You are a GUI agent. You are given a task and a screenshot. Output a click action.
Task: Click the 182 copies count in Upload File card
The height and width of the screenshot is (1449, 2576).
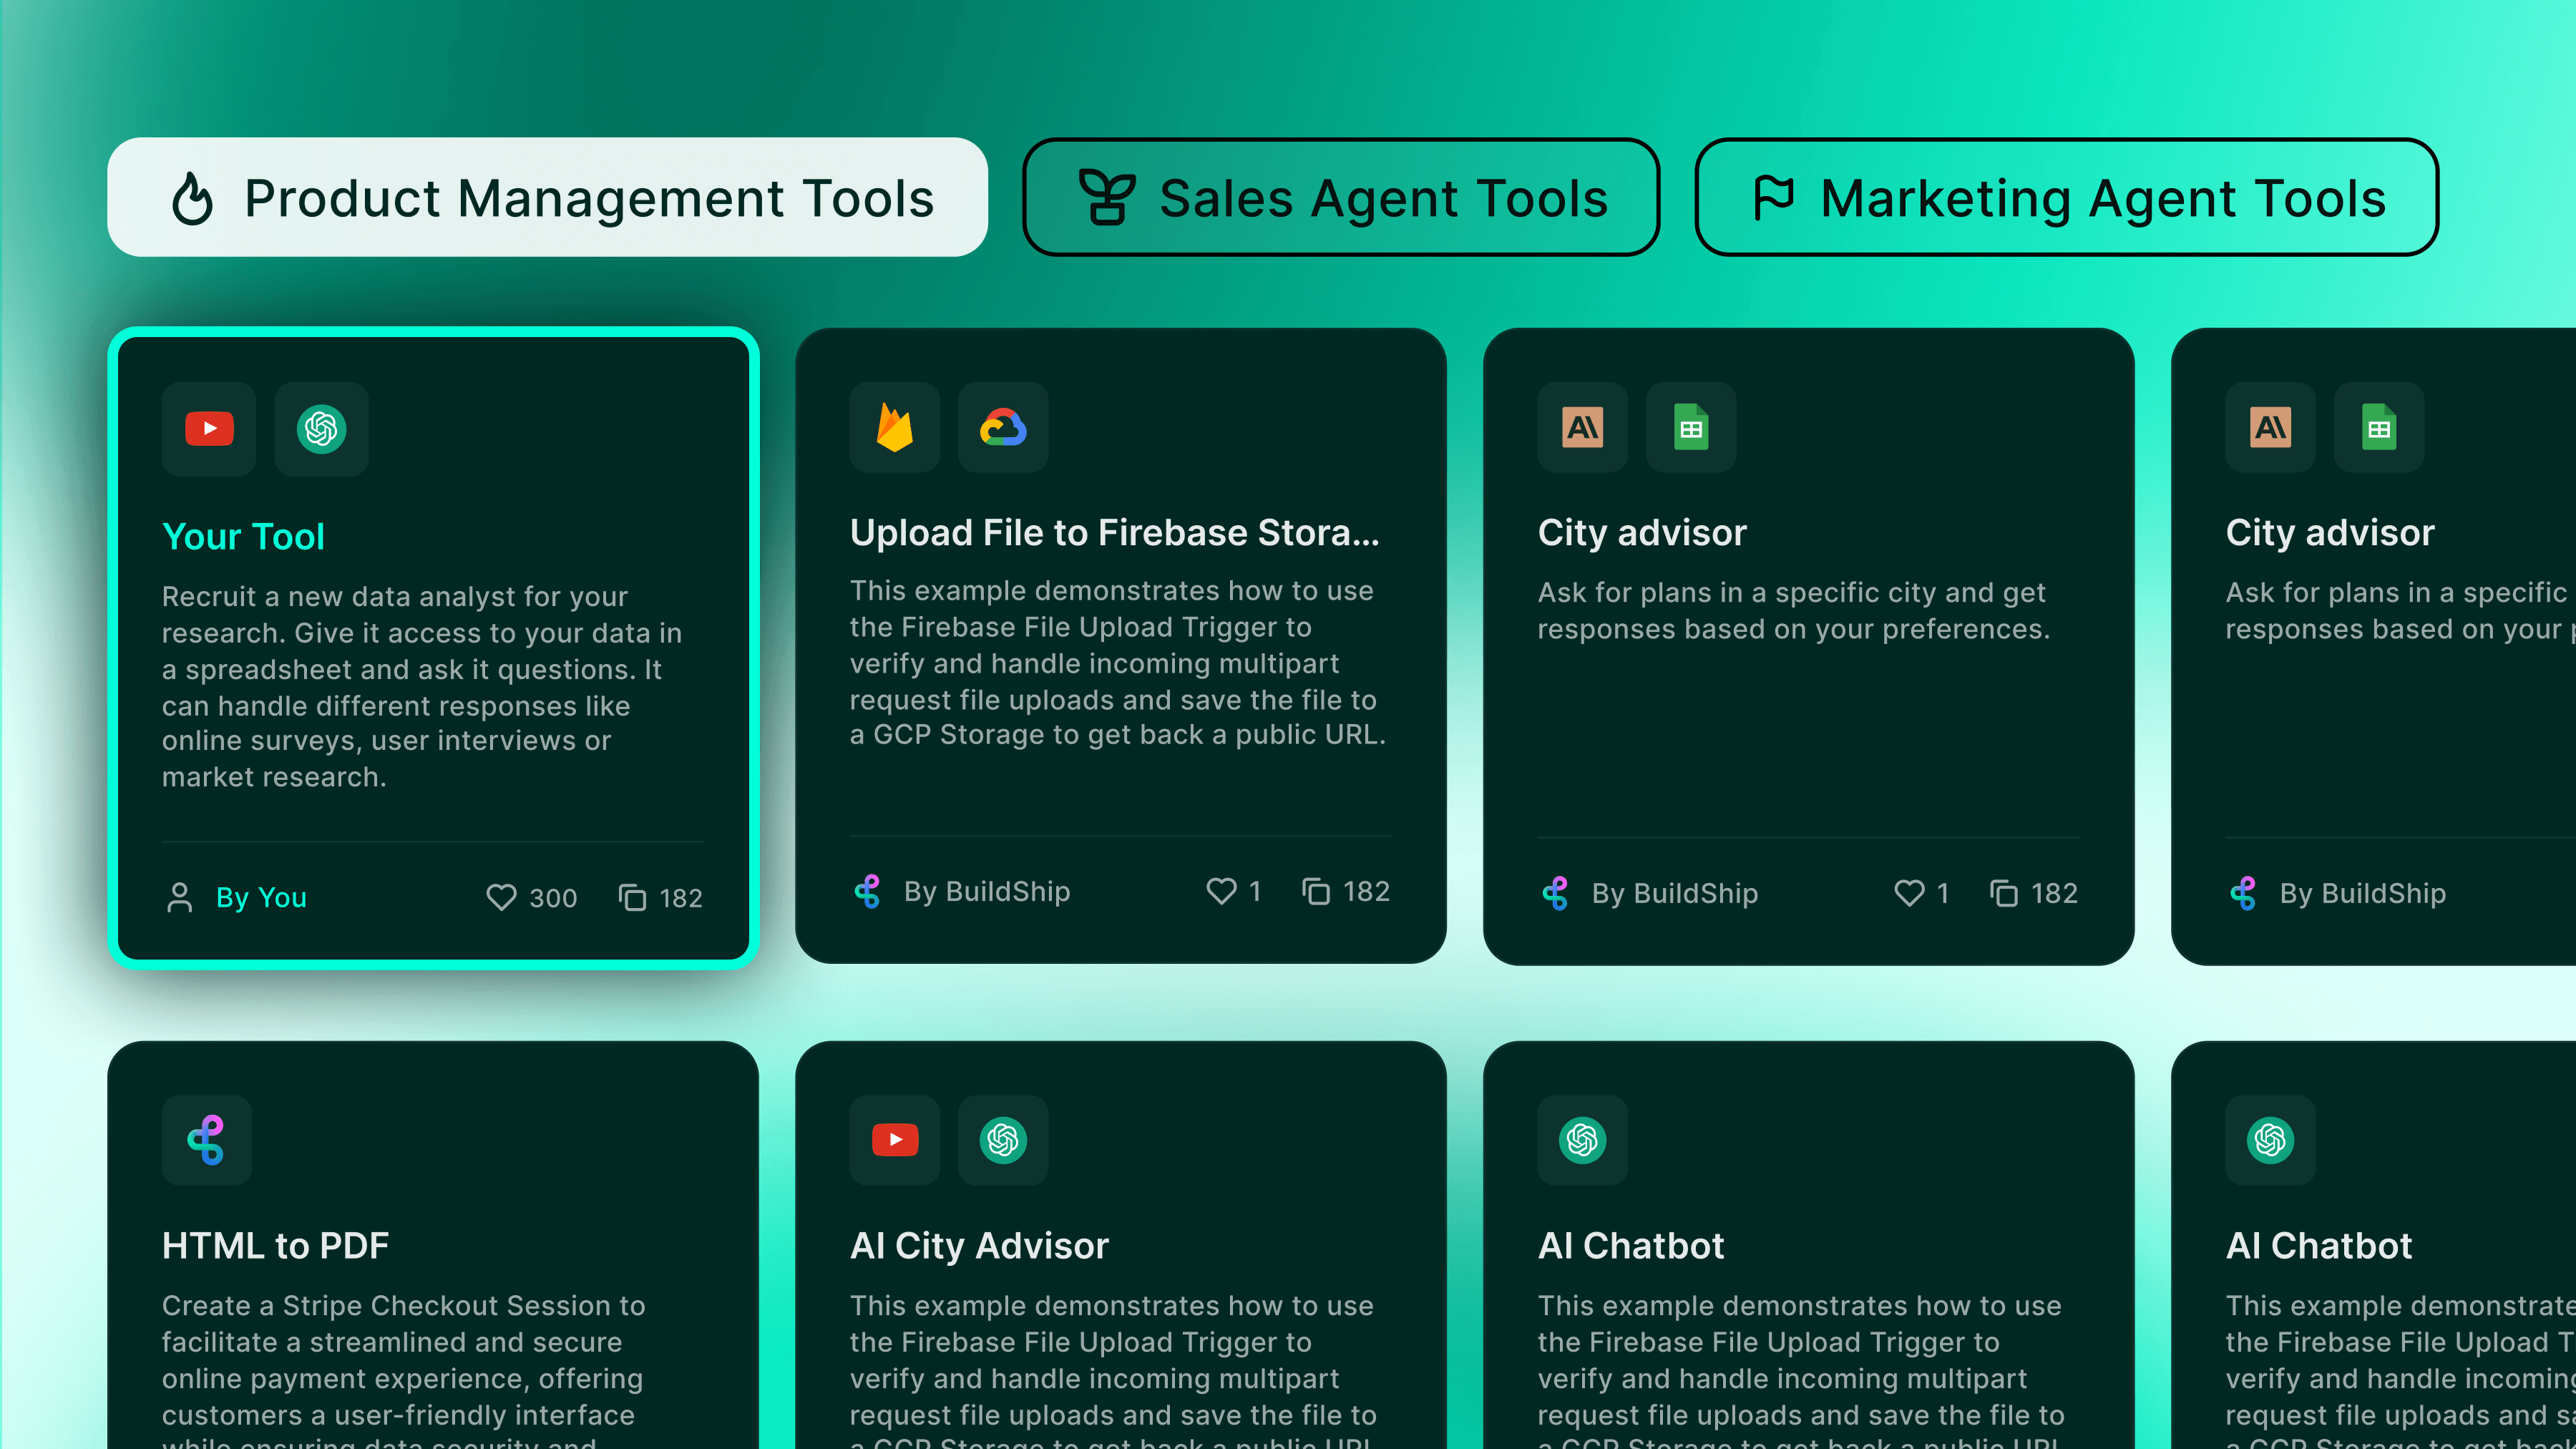point(1366,891)
